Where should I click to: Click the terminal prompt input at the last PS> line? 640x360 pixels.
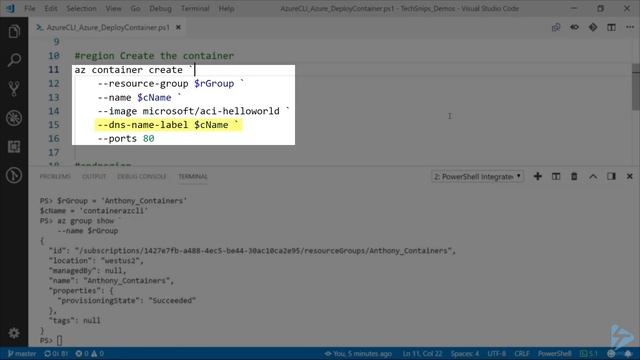coord(60,340)
